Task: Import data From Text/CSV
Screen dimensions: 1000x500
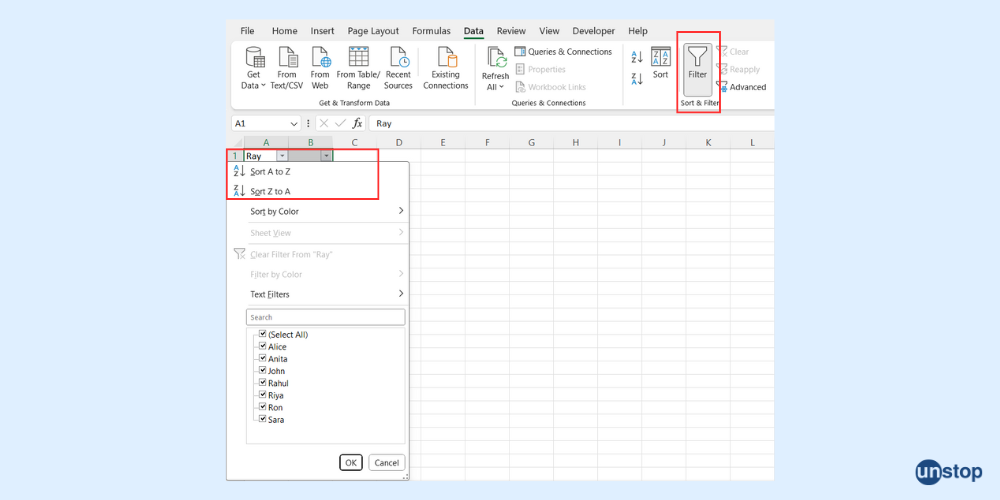Action: (287, 68)
